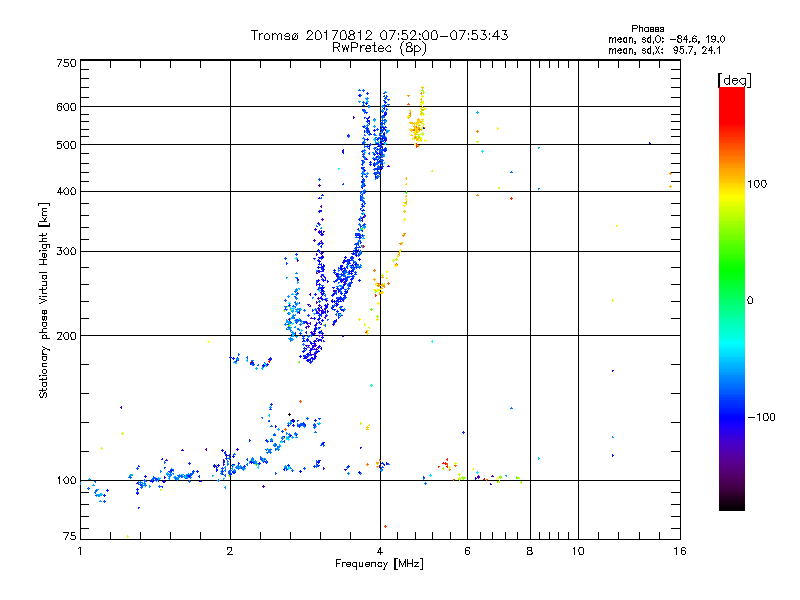Click the y-axis tick label "500"

[x=67, y=145]
